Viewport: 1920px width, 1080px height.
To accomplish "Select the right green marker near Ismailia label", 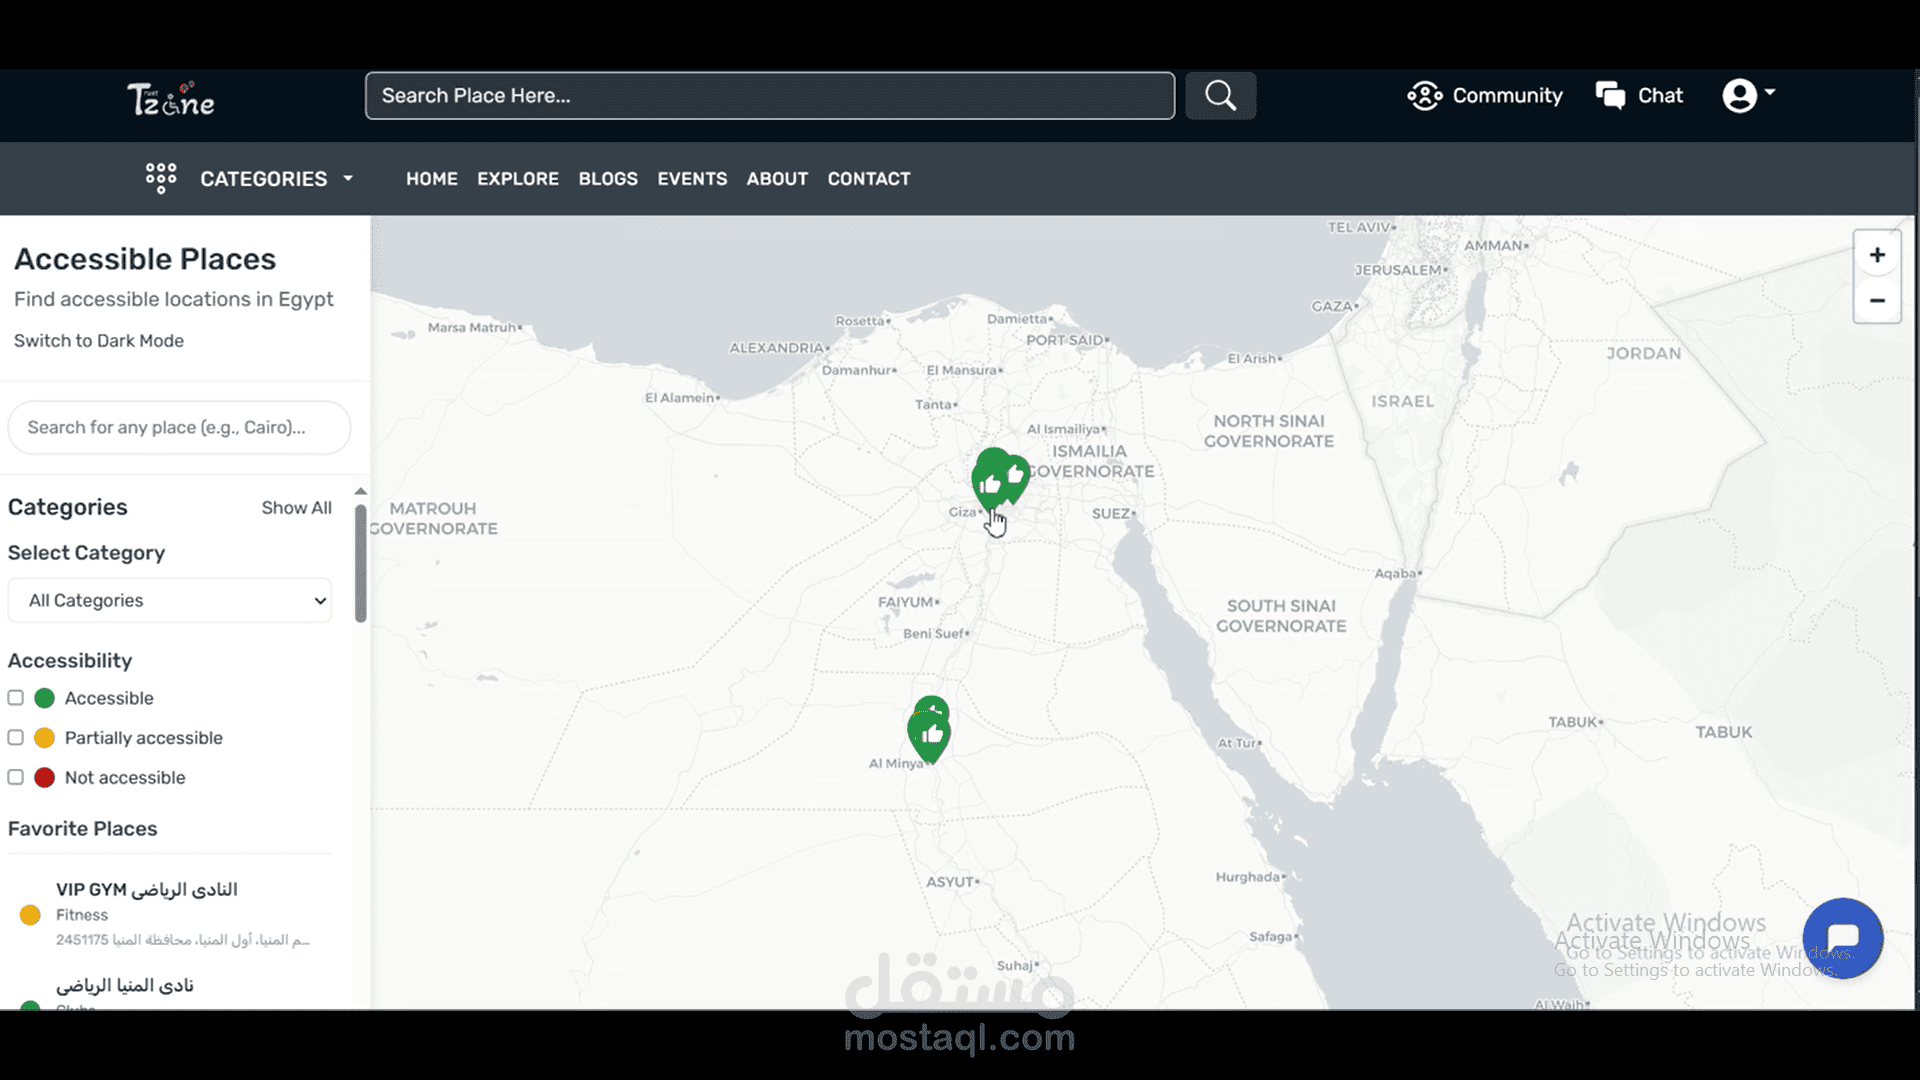I will [x=1016, y=474].
